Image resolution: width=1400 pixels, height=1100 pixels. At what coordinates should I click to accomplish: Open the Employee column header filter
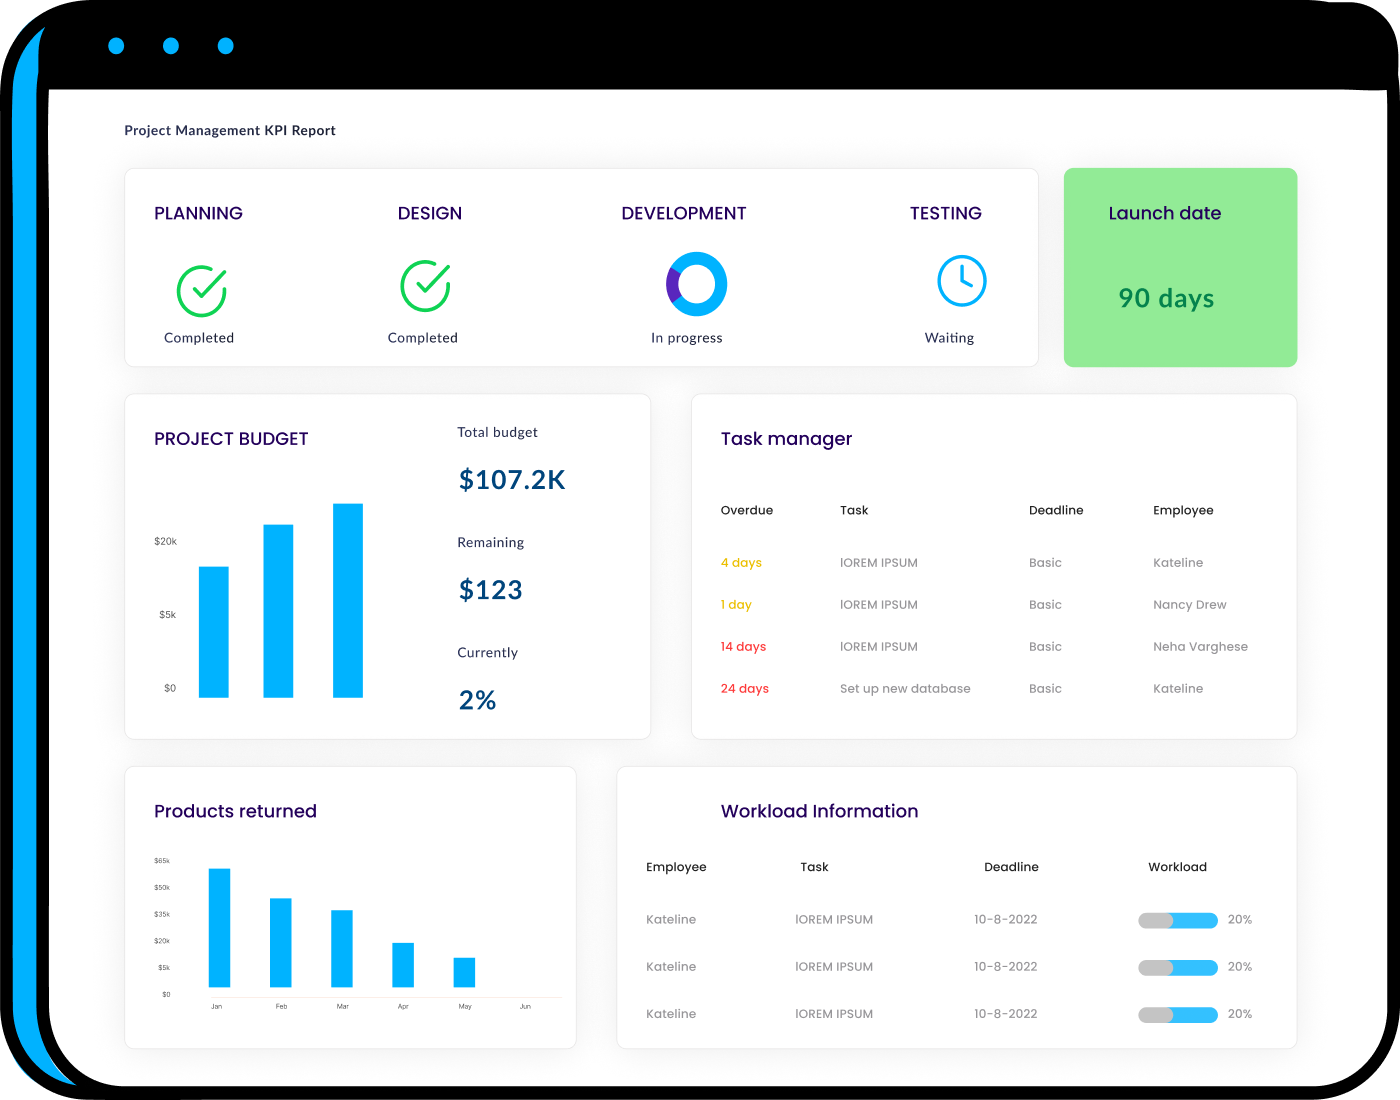(x=1183, y=510)
